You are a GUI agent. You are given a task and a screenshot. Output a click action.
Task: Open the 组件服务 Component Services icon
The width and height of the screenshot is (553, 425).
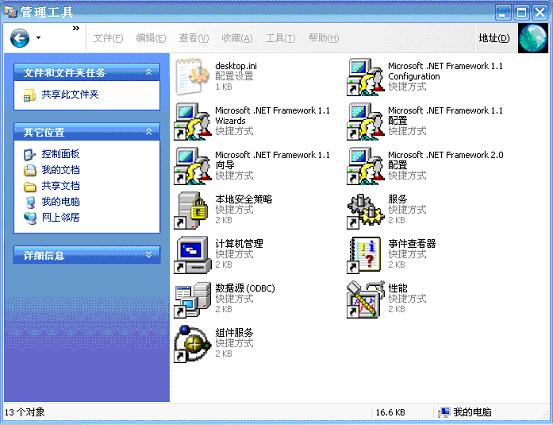click(192, 344)
